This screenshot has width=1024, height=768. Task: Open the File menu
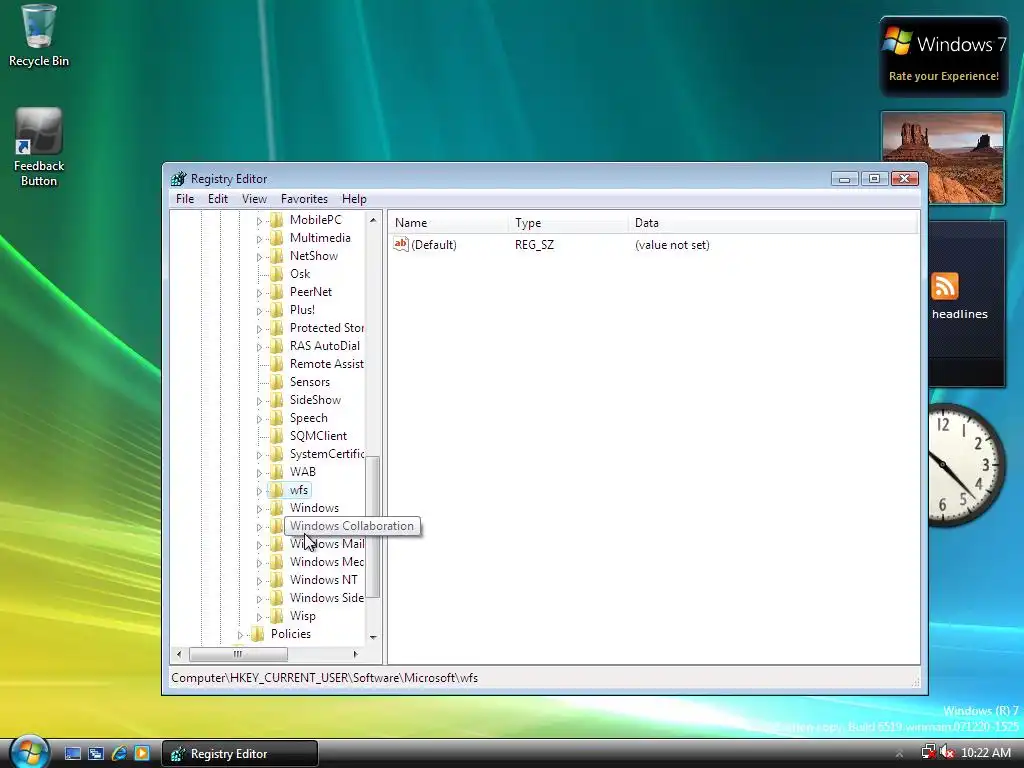[x=185, y=199]
